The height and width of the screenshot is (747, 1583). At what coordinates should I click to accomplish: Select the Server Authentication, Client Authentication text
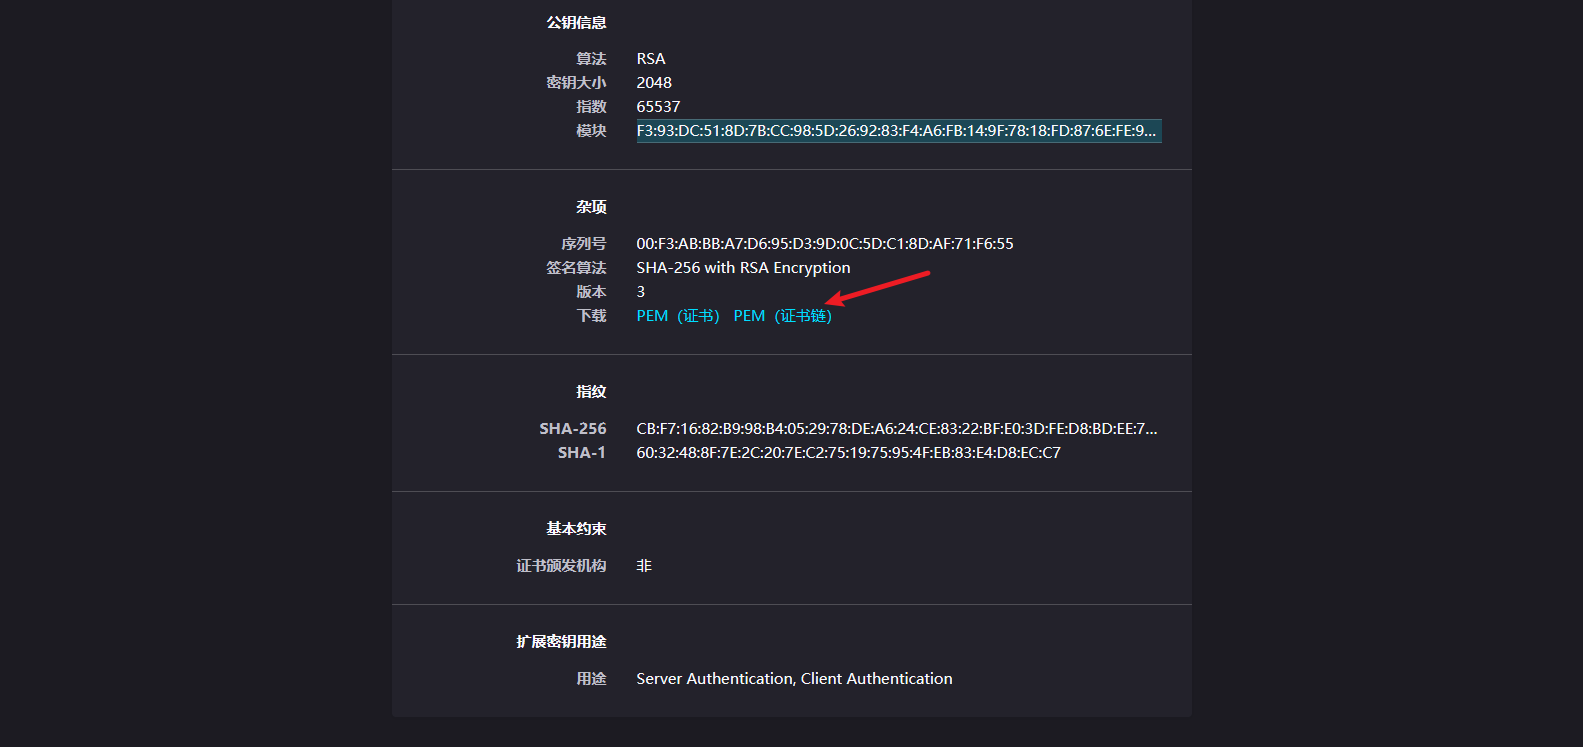(x=794, y=679)
